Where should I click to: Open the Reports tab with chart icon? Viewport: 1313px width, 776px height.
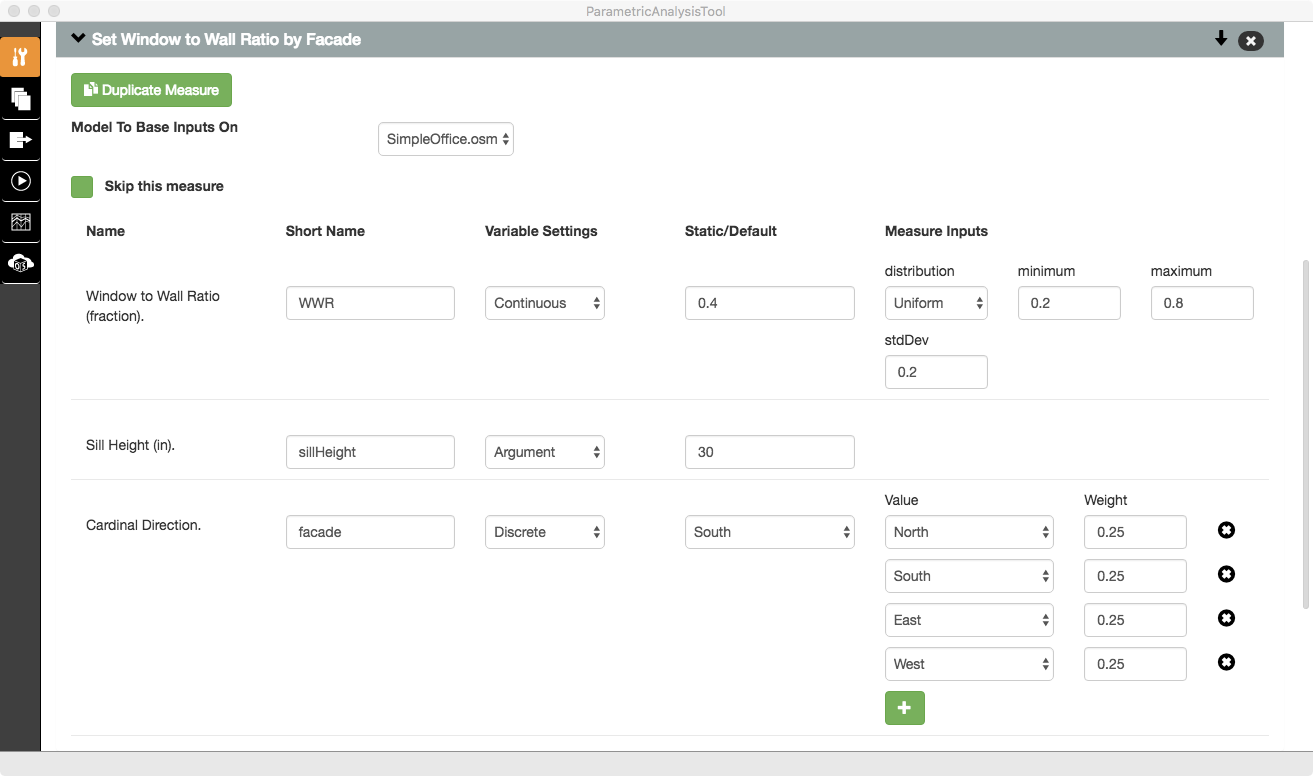[20, 222]
